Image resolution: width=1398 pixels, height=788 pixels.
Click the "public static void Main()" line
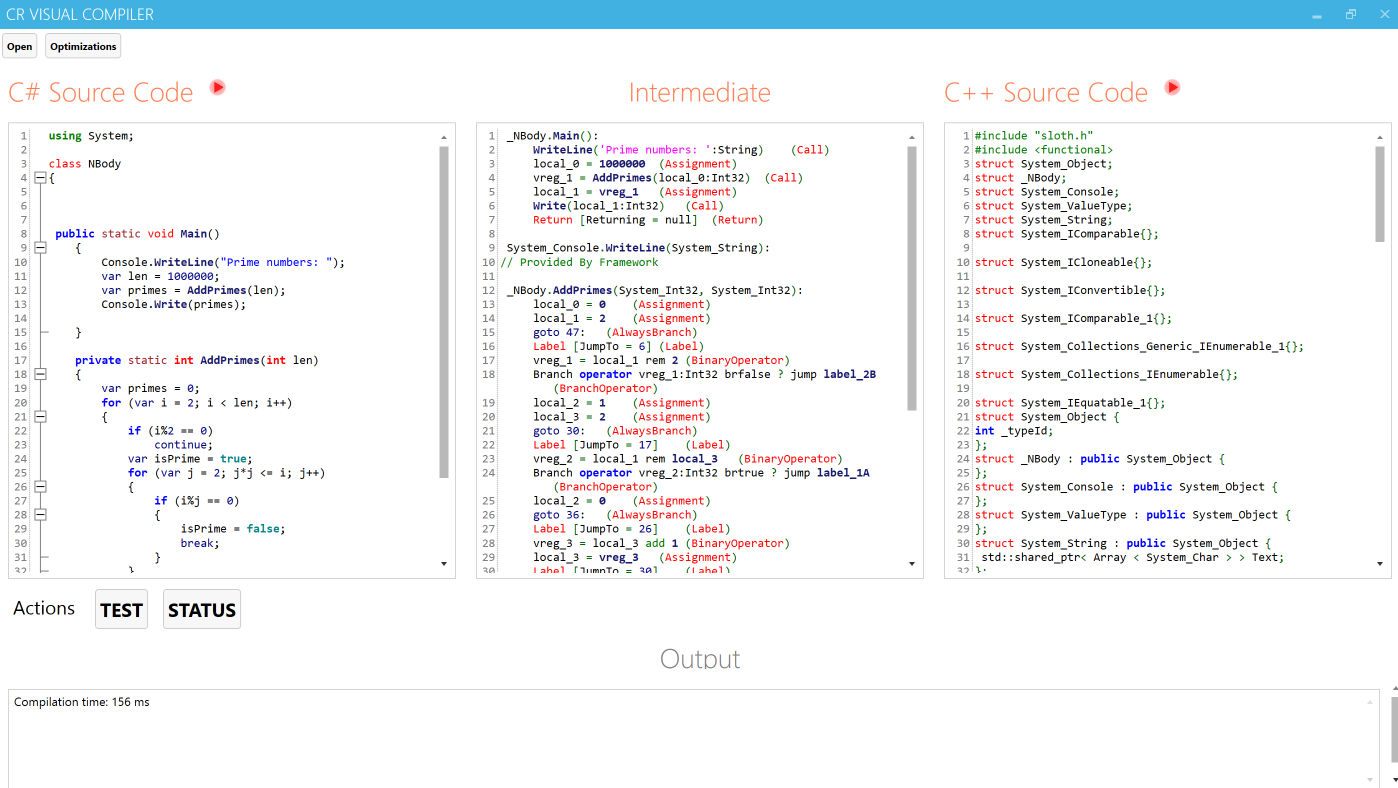[137, 234]
